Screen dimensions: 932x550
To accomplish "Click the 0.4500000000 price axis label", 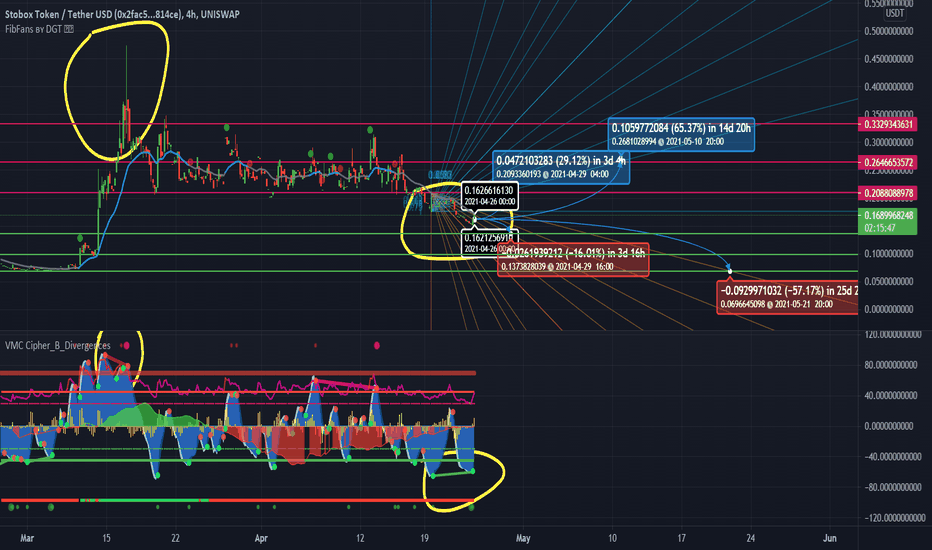I will [x=889, y=59].
